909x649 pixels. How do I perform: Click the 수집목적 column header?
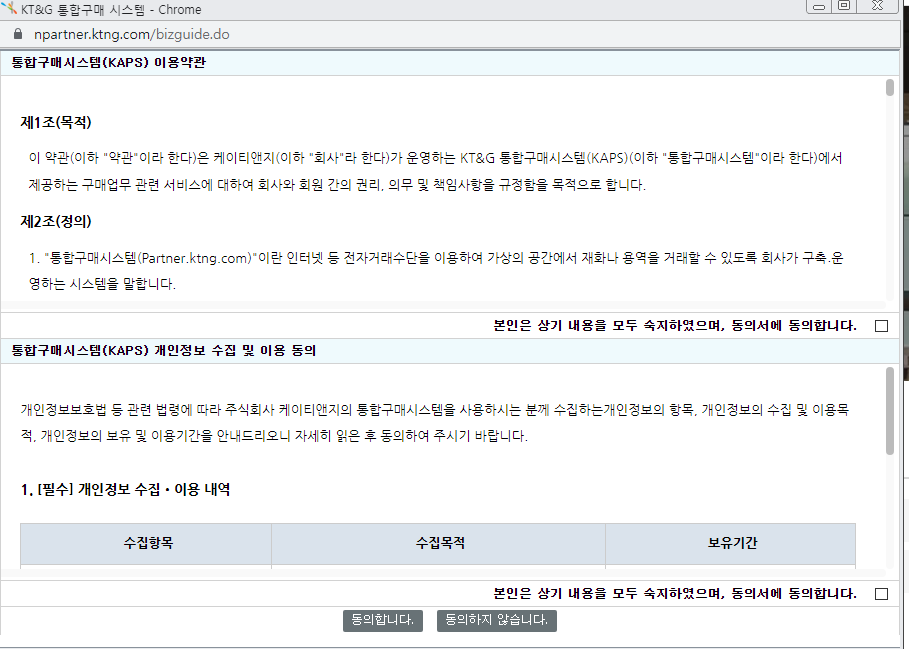pos(439,543)
